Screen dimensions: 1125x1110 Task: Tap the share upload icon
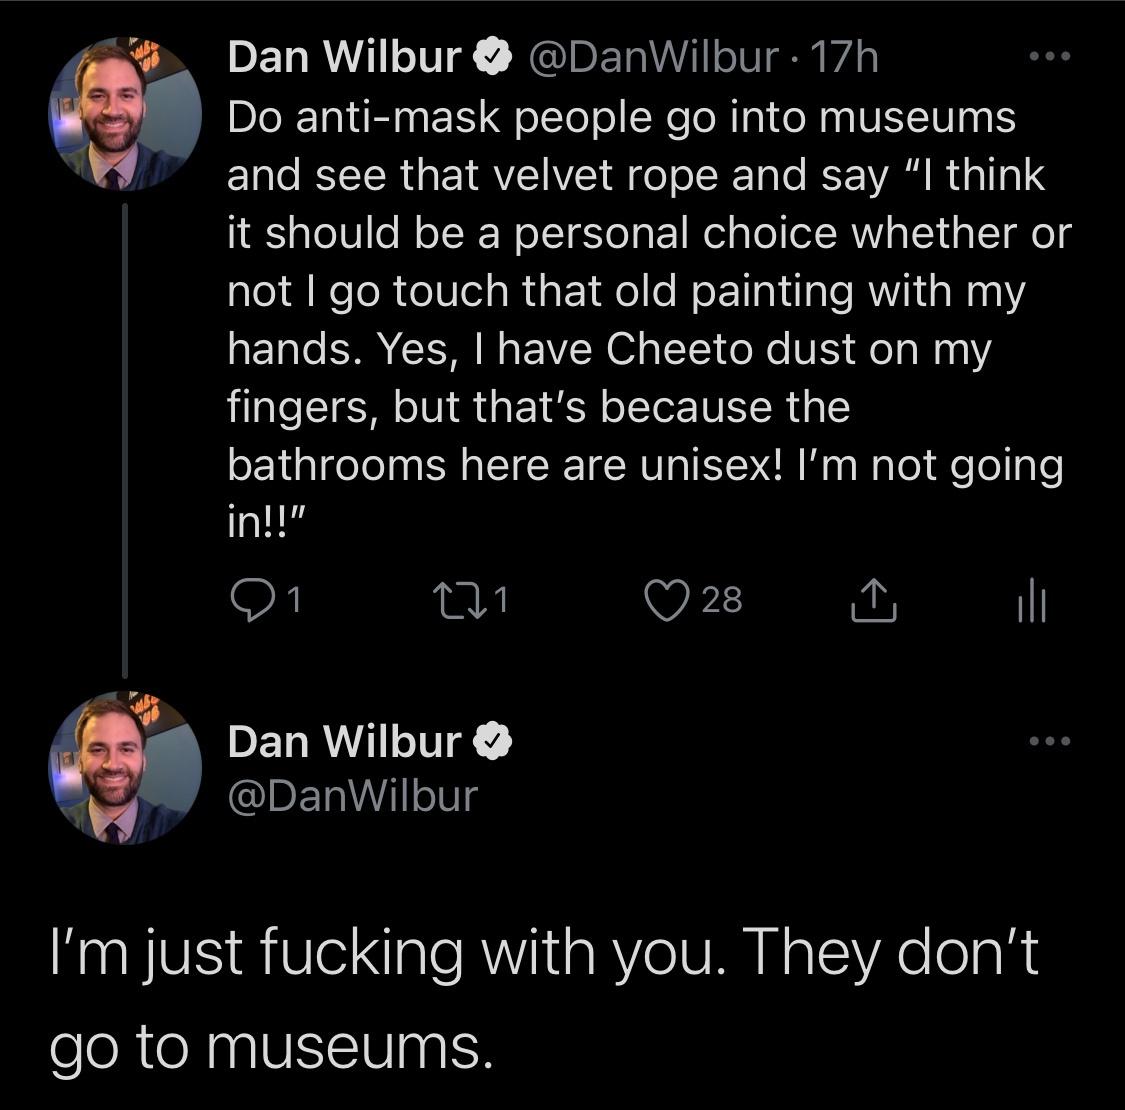(872, 601)
